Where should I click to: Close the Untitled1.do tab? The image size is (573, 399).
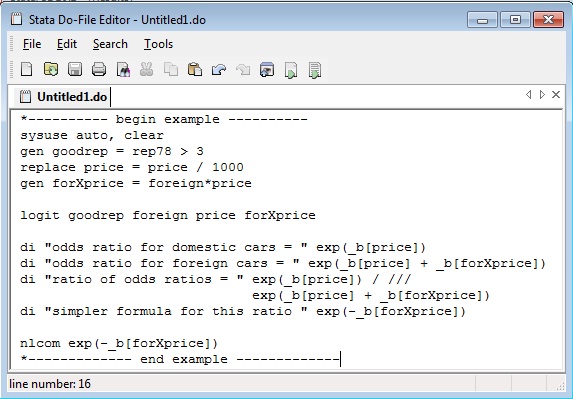point(556,95)
